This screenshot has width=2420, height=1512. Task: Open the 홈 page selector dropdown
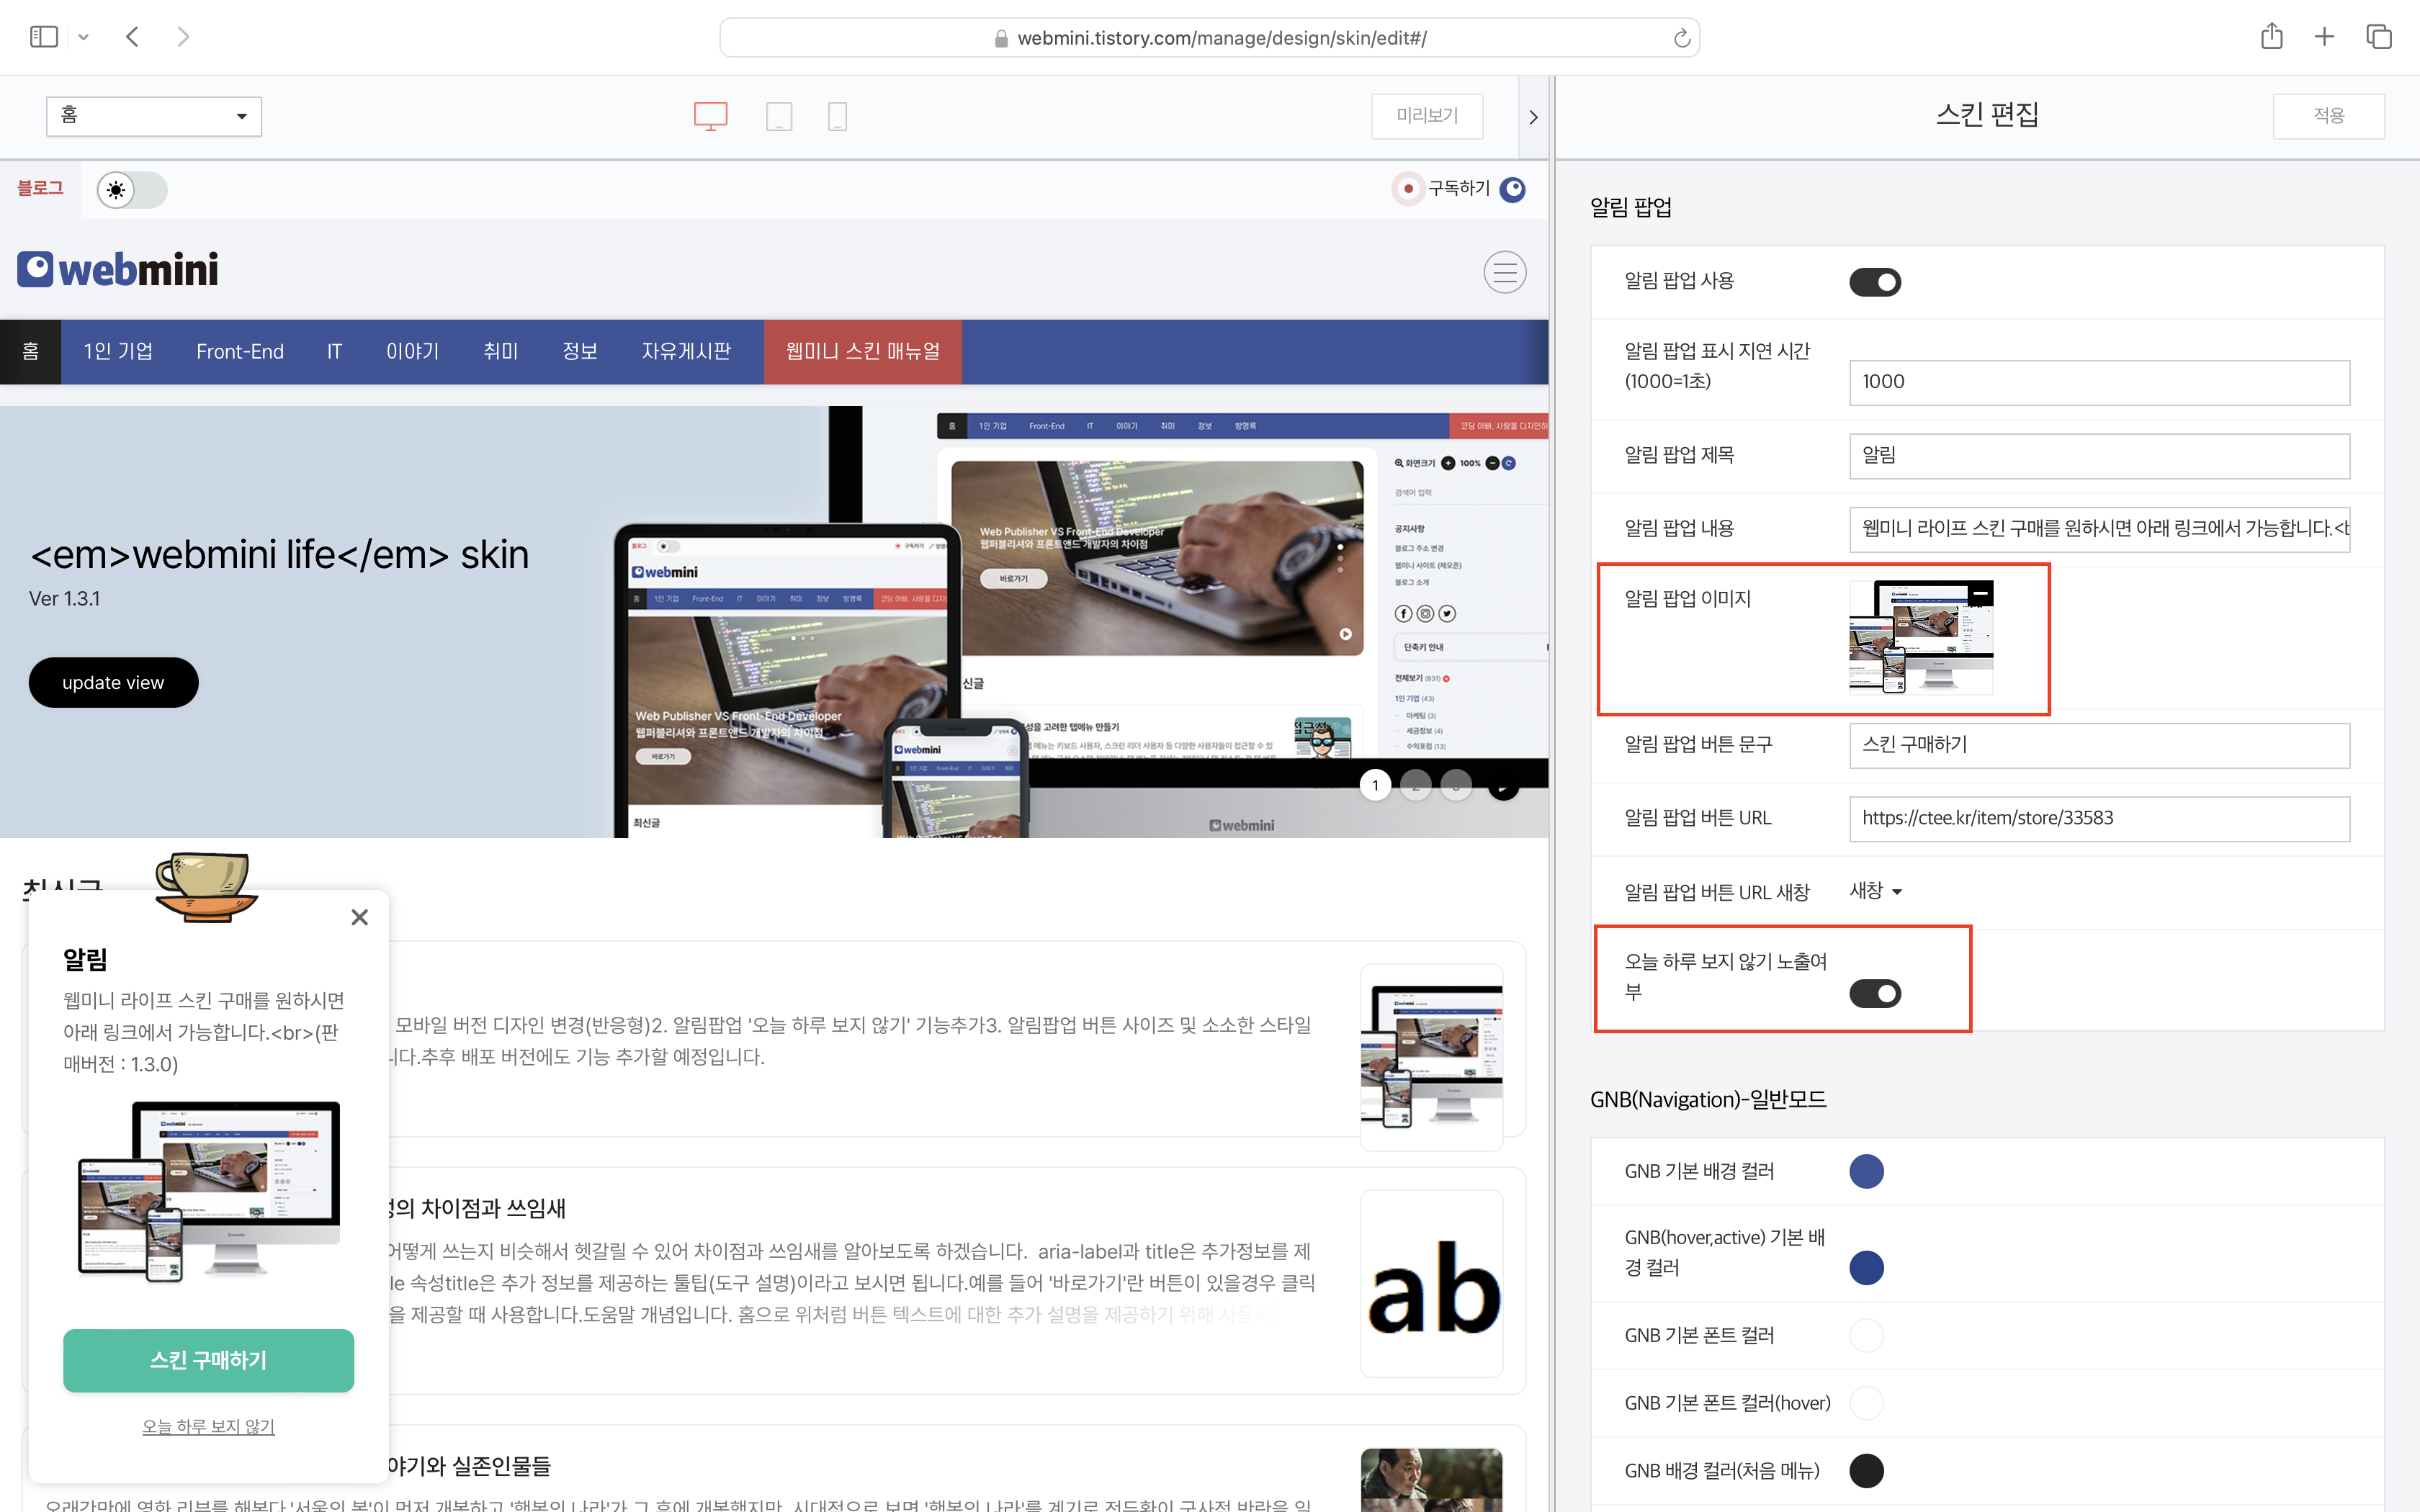point(154,116)
